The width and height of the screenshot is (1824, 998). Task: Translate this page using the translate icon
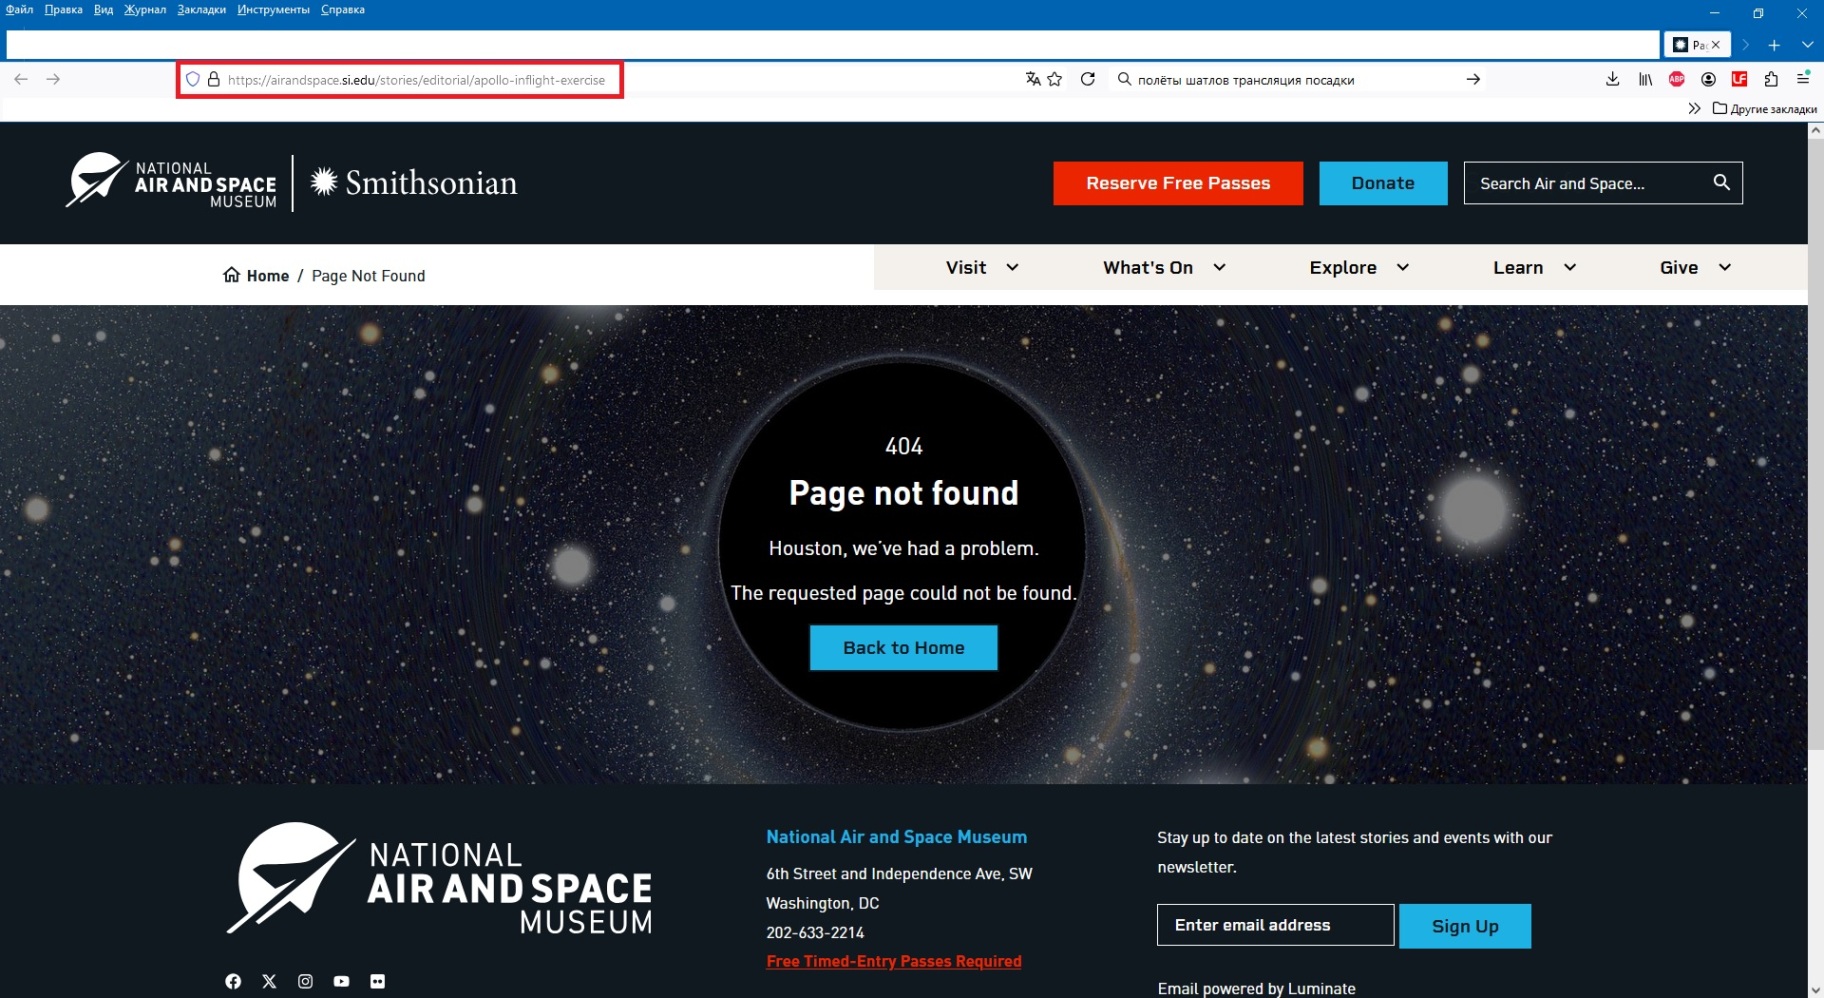click(1033, 79)
